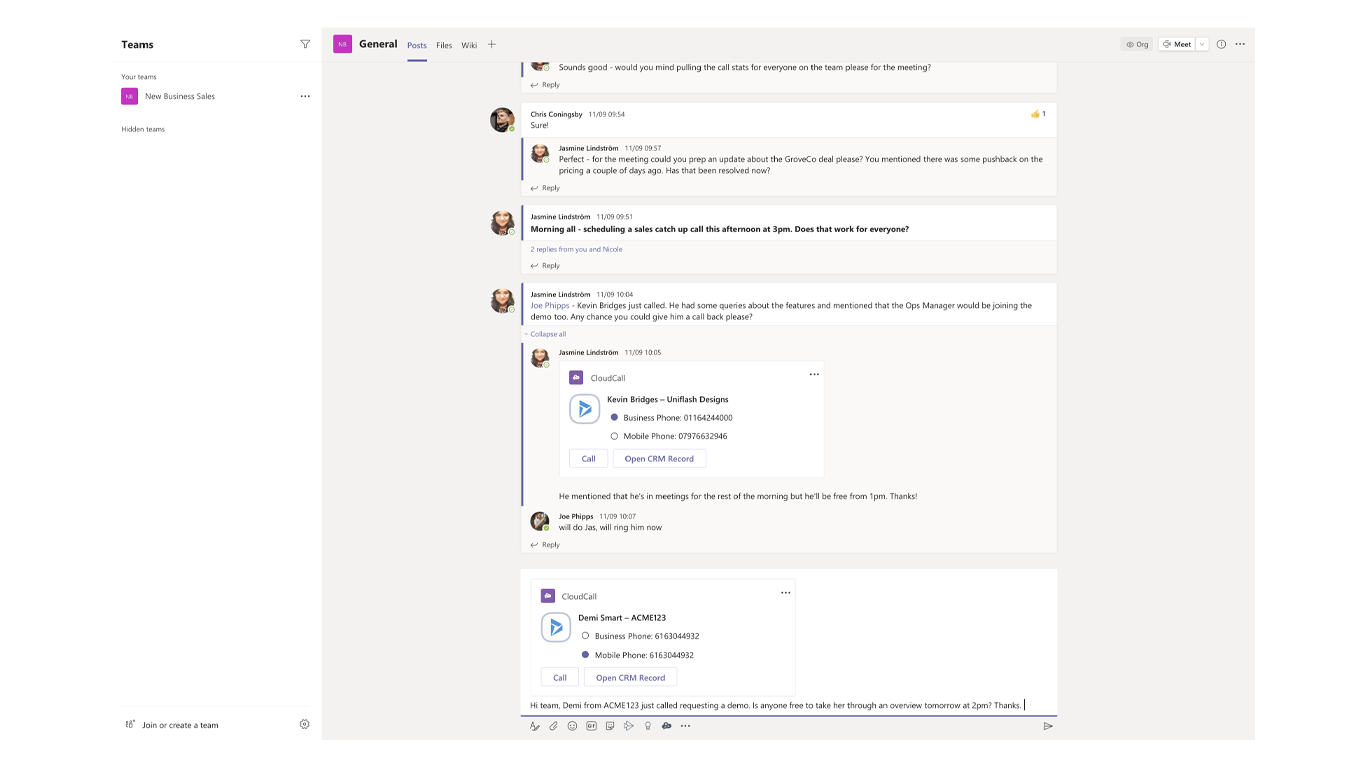Click the Filter teams funnel icon
This screenshot has width=1366, height=768.
tap(305, 44)
